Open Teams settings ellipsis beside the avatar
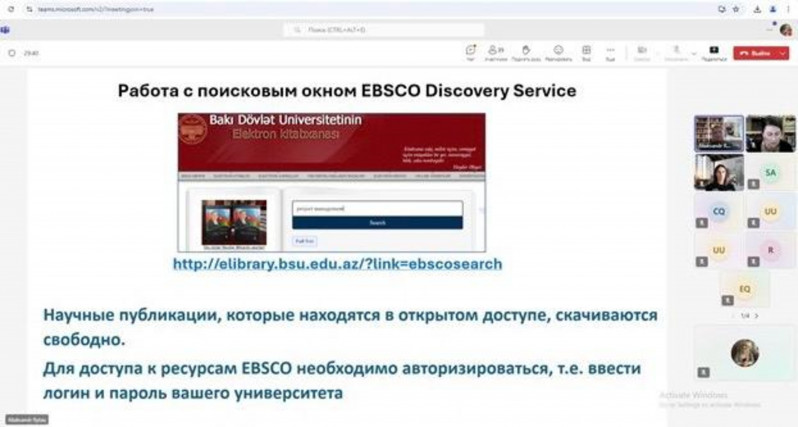This screenshot has width=798, height=427. 770,30
